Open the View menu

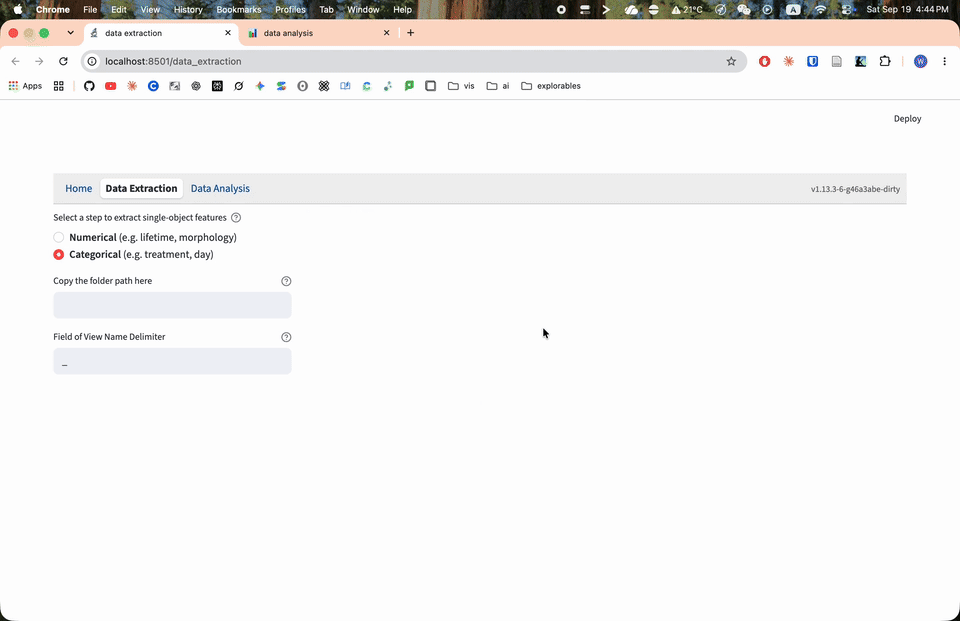point(150,9)
